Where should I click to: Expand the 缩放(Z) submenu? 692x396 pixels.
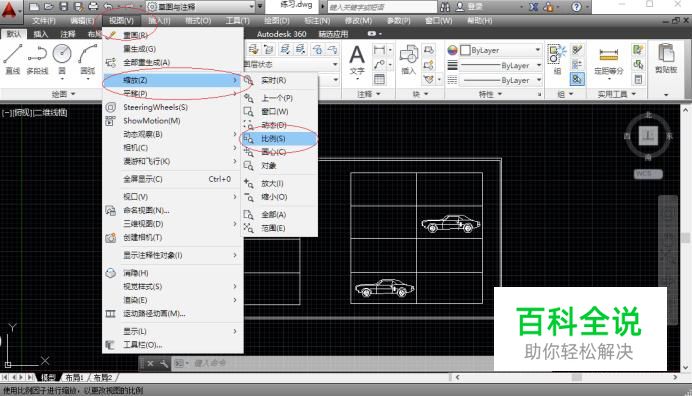tap(173, 80)
